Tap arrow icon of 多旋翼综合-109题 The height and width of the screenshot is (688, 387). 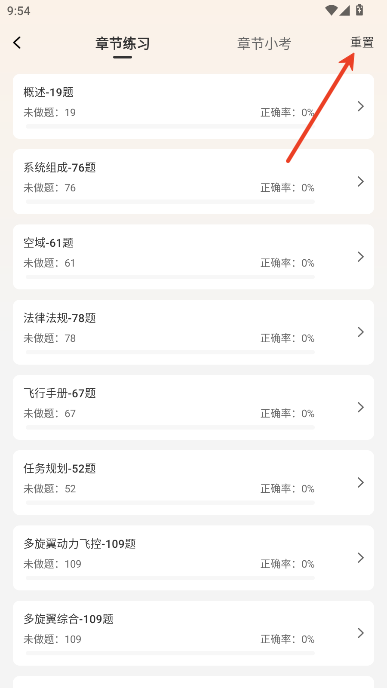pos(361,633)
